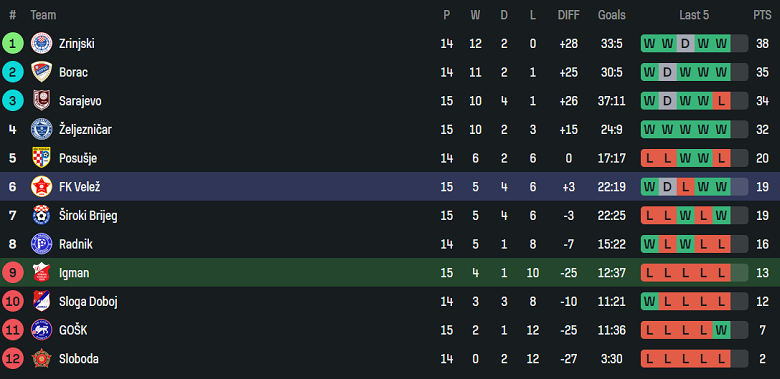This screenshot has width=780, height=379.
Task: Select the Željezničar team badge
Action: pyautogui.click(x=41, y=130)
